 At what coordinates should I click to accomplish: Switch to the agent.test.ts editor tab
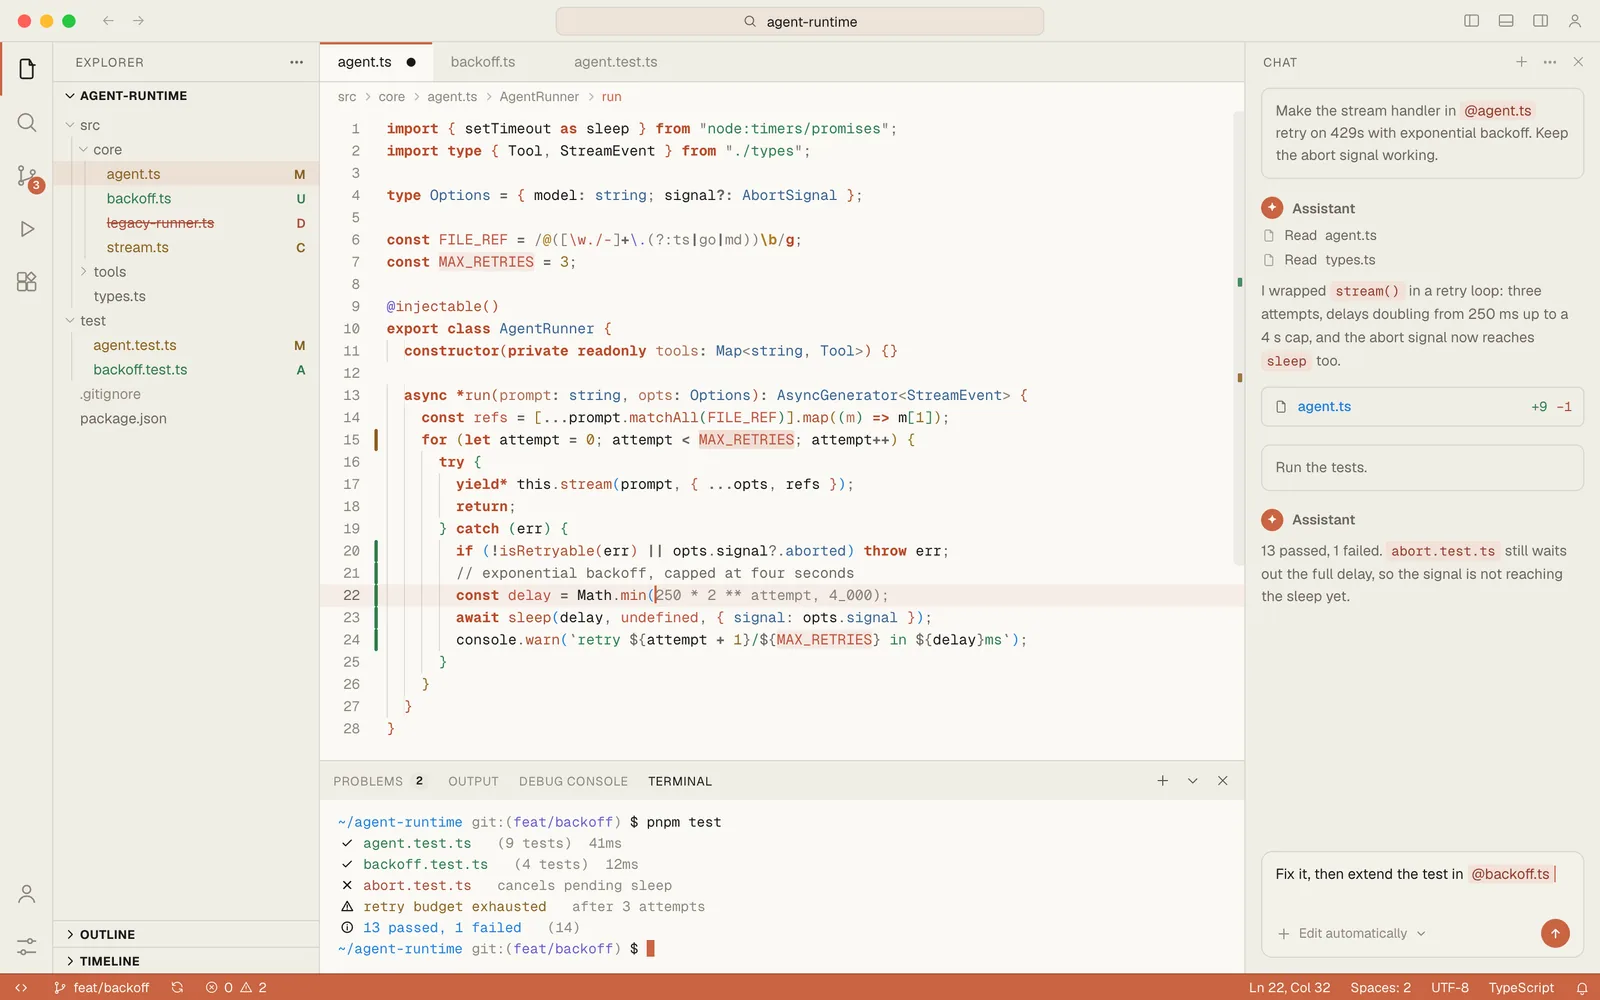[x=616, y=62]
